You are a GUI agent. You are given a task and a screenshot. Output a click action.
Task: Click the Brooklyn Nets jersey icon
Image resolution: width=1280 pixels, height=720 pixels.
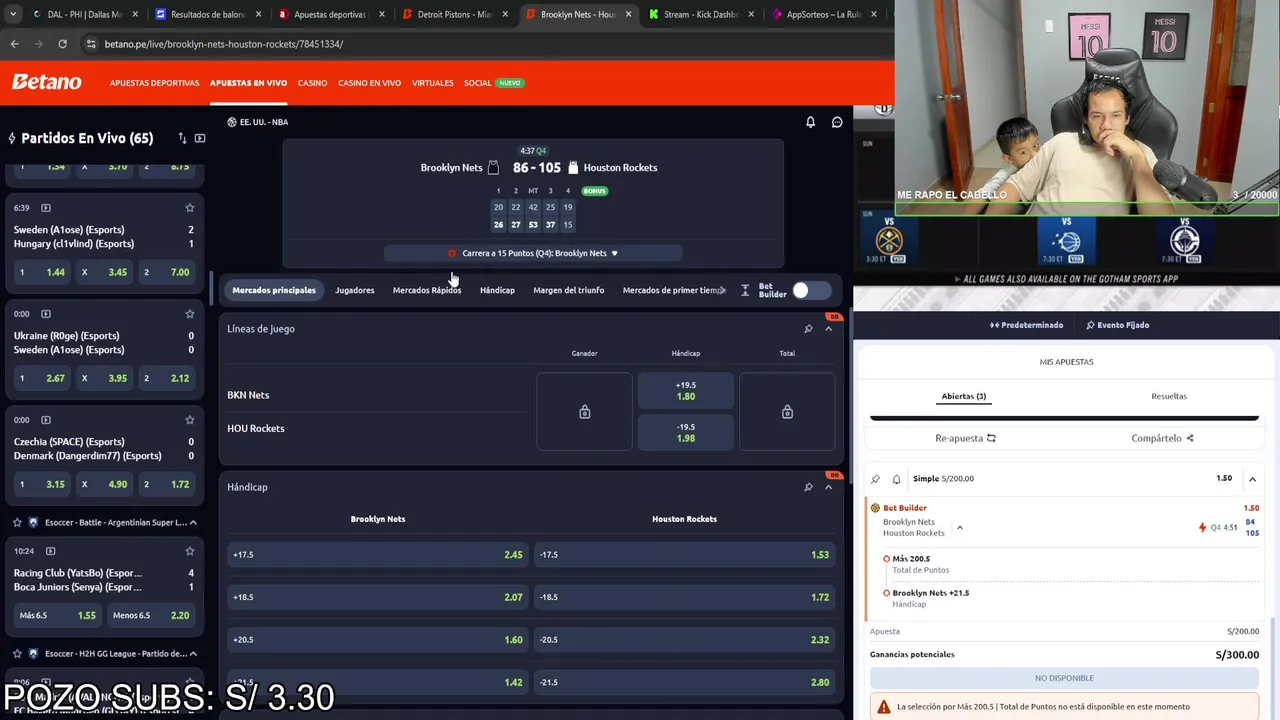(493, 168)
